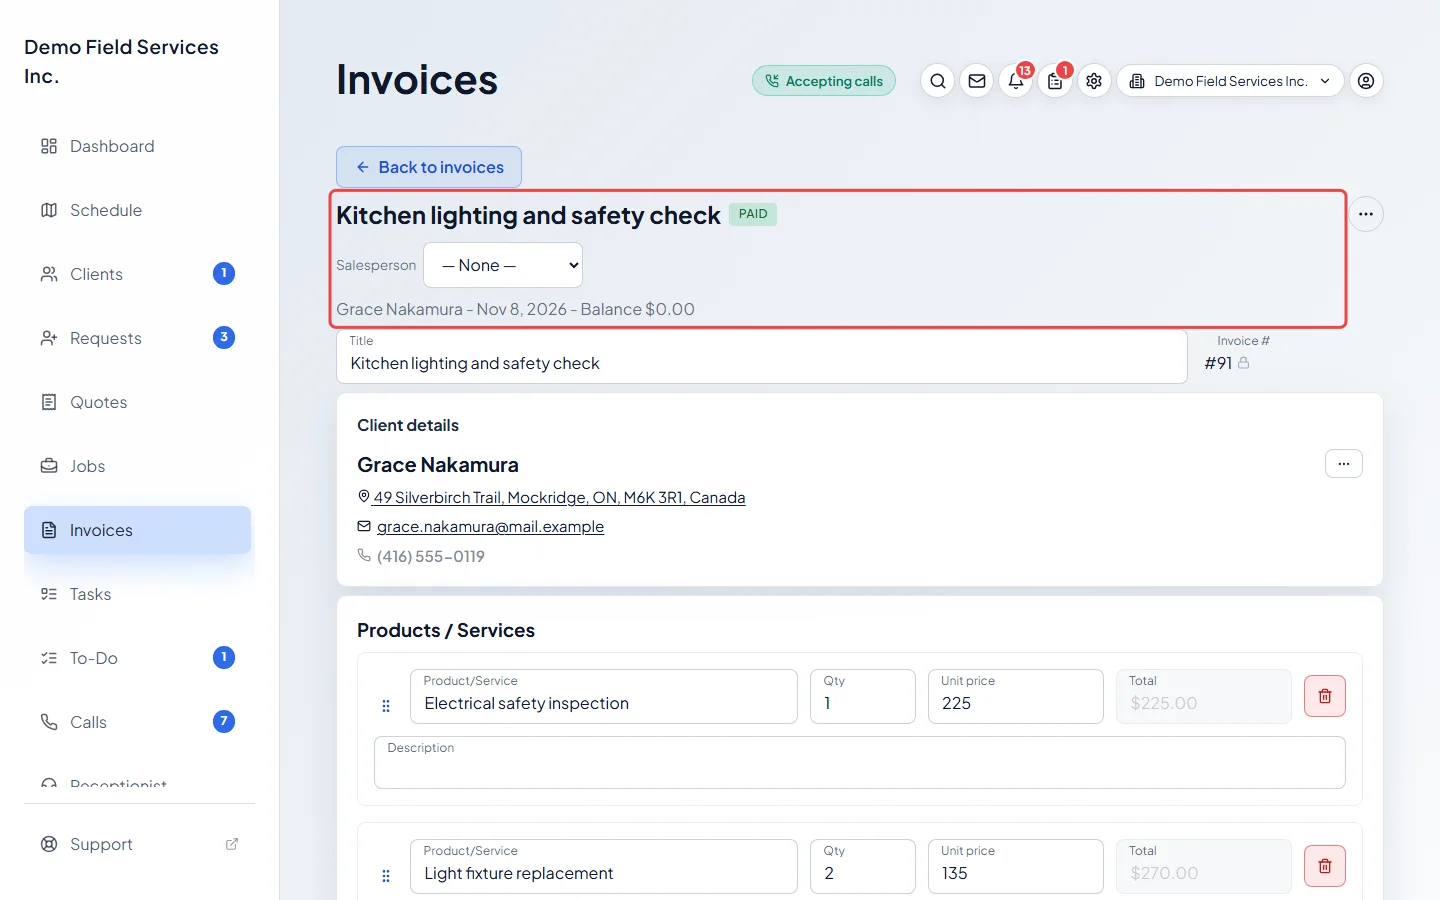
Task: Grab drag handle for Electrical safety inspection
Action: pos(386,706)
